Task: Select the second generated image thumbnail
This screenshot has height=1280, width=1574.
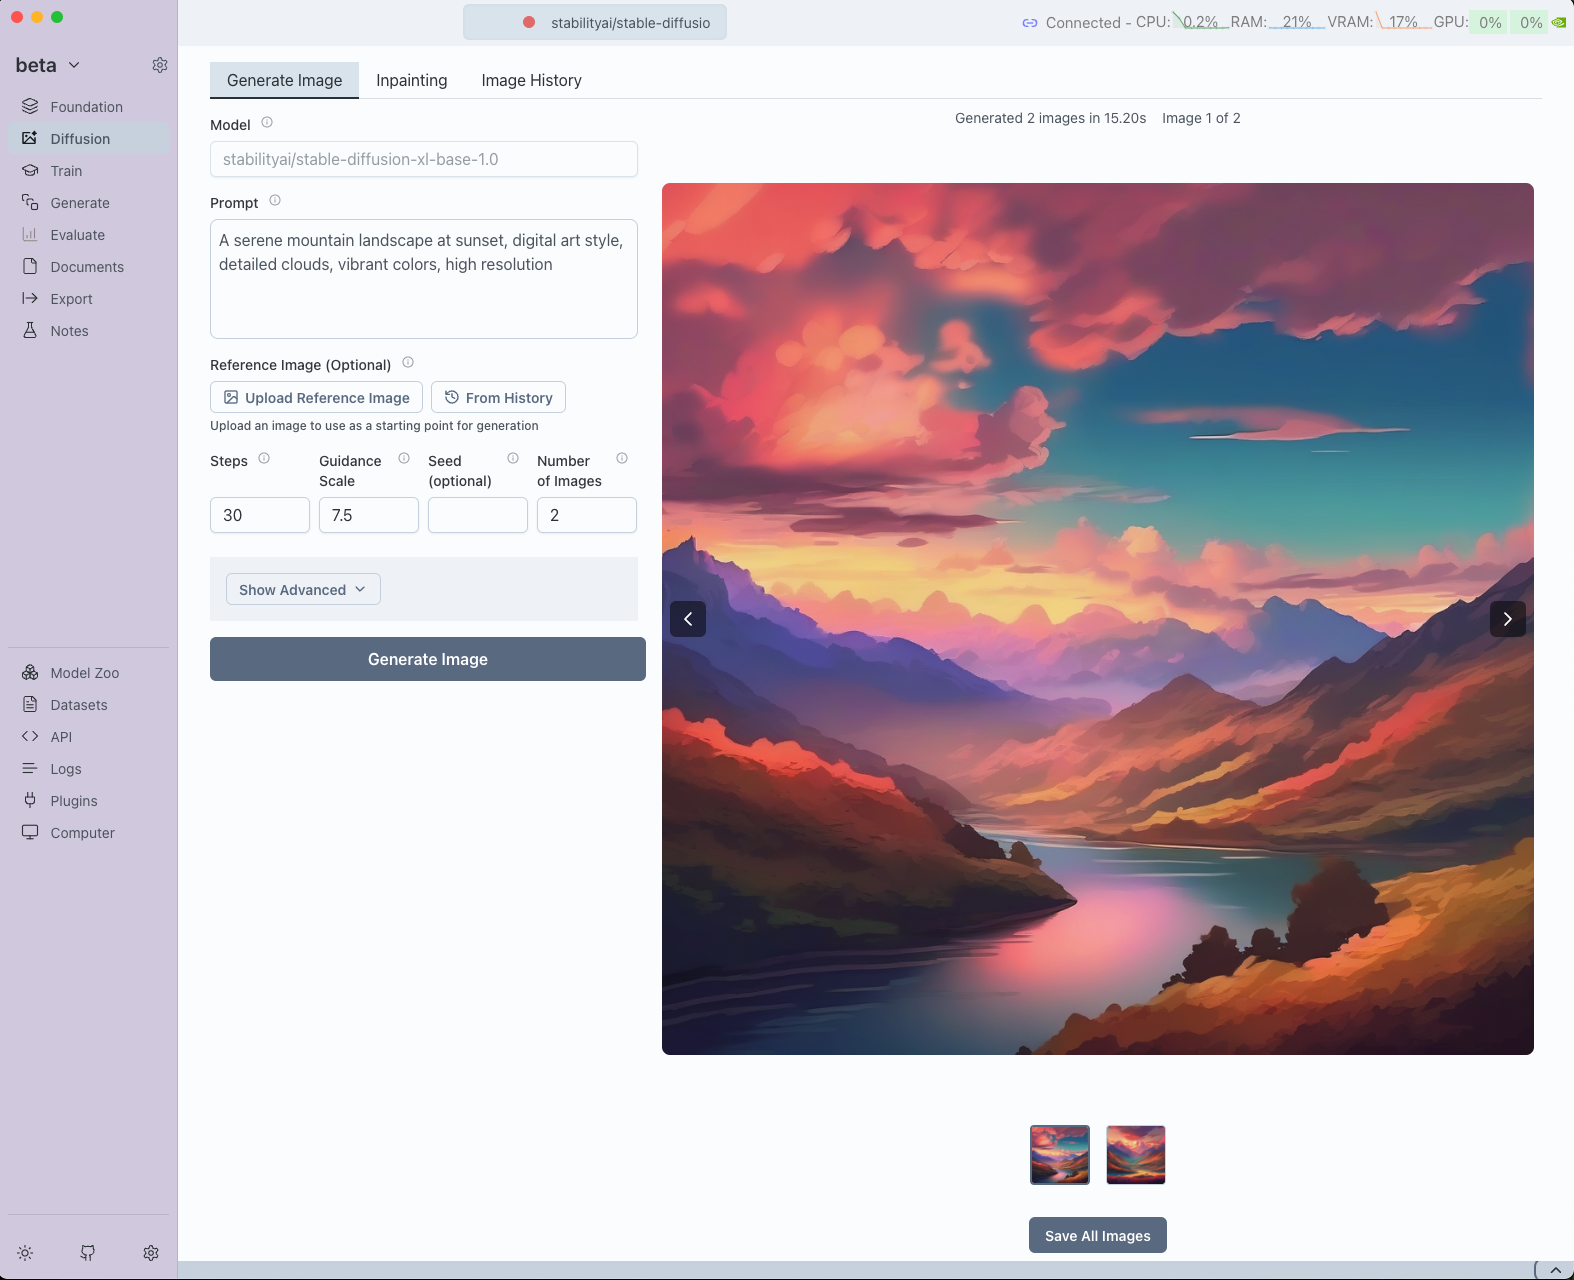Action: pyautogui.click(x=1135, y=1155)
